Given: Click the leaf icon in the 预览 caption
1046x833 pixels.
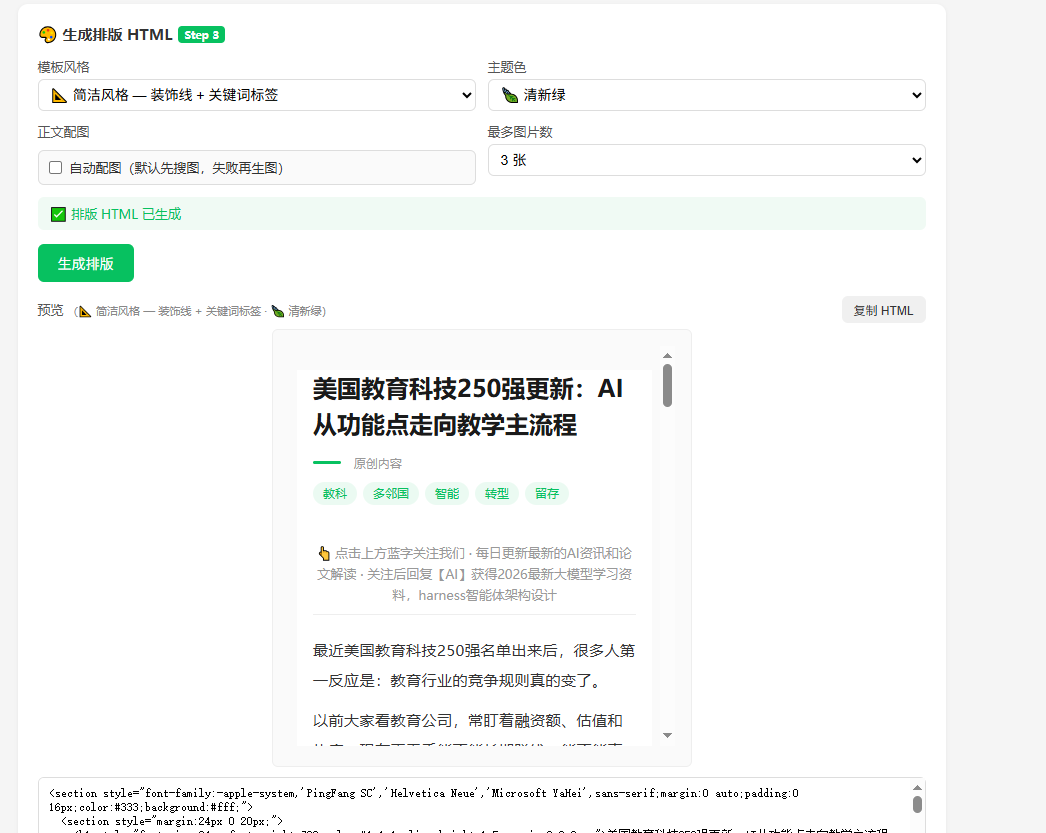Looking at the screenshot, I should click(x=278, y=311).
